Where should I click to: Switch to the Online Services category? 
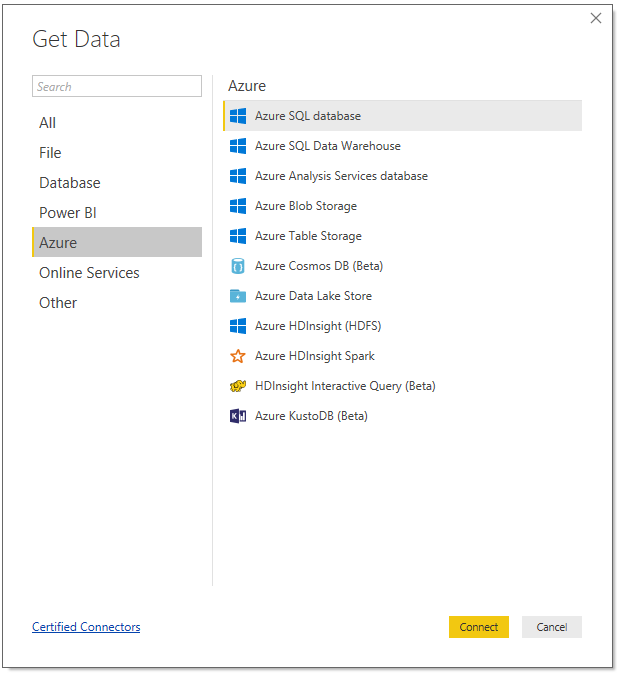117,273
